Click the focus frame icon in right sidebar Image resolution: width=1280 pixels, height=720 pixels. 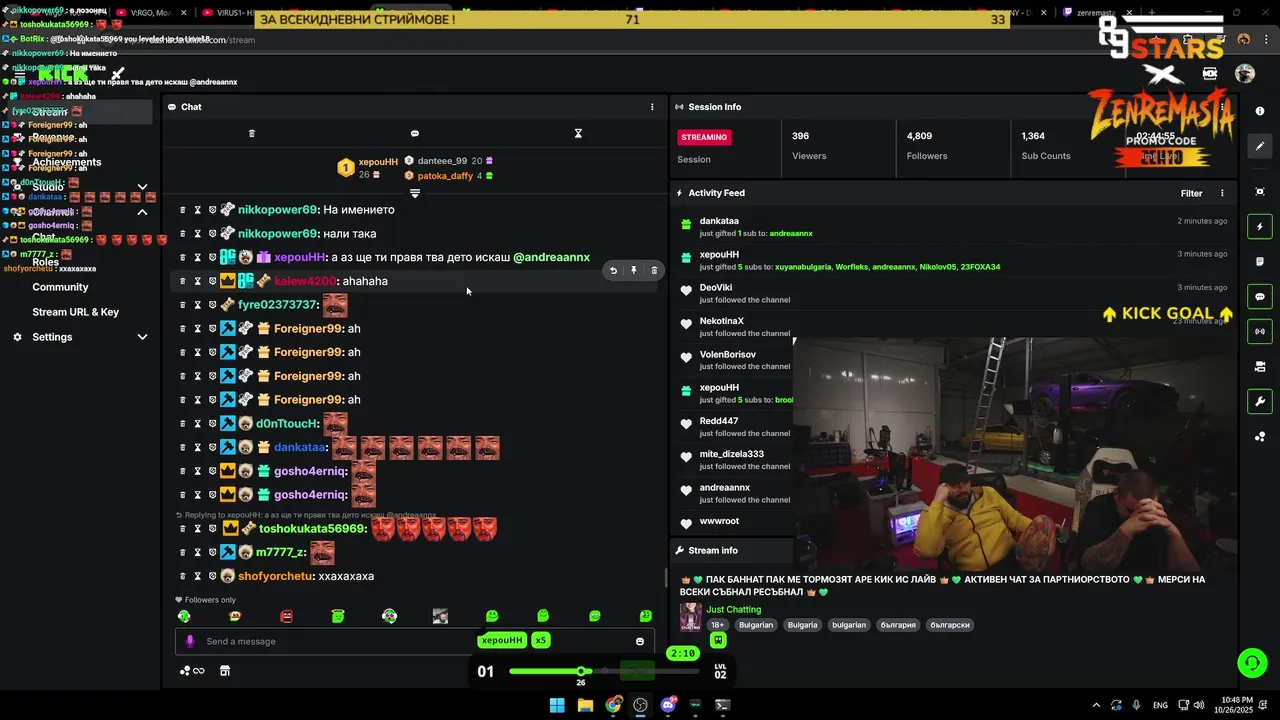click(x=1260, y=191)
